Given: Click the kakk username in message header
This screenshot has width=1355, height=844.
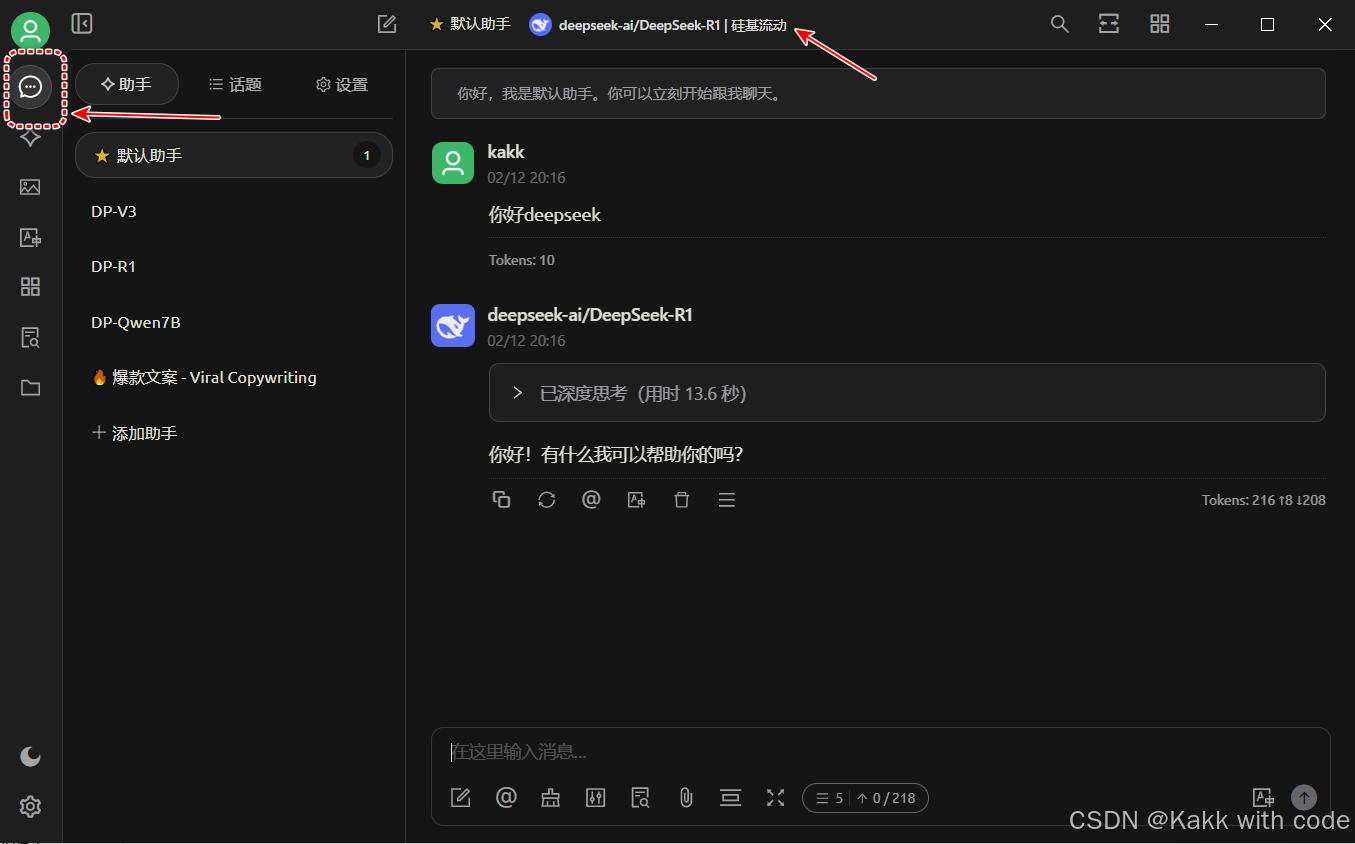Looking at the screenshot, I should point(506,152).
